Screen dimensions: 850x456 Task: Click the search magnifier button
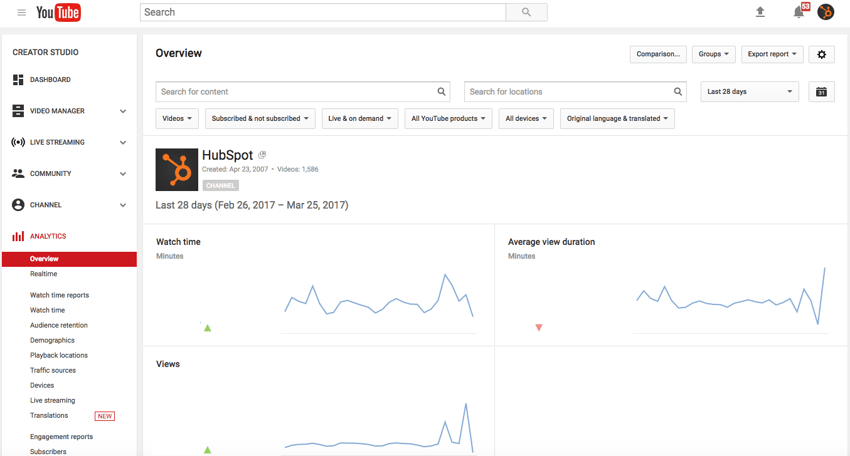click(x=526, y=12)
